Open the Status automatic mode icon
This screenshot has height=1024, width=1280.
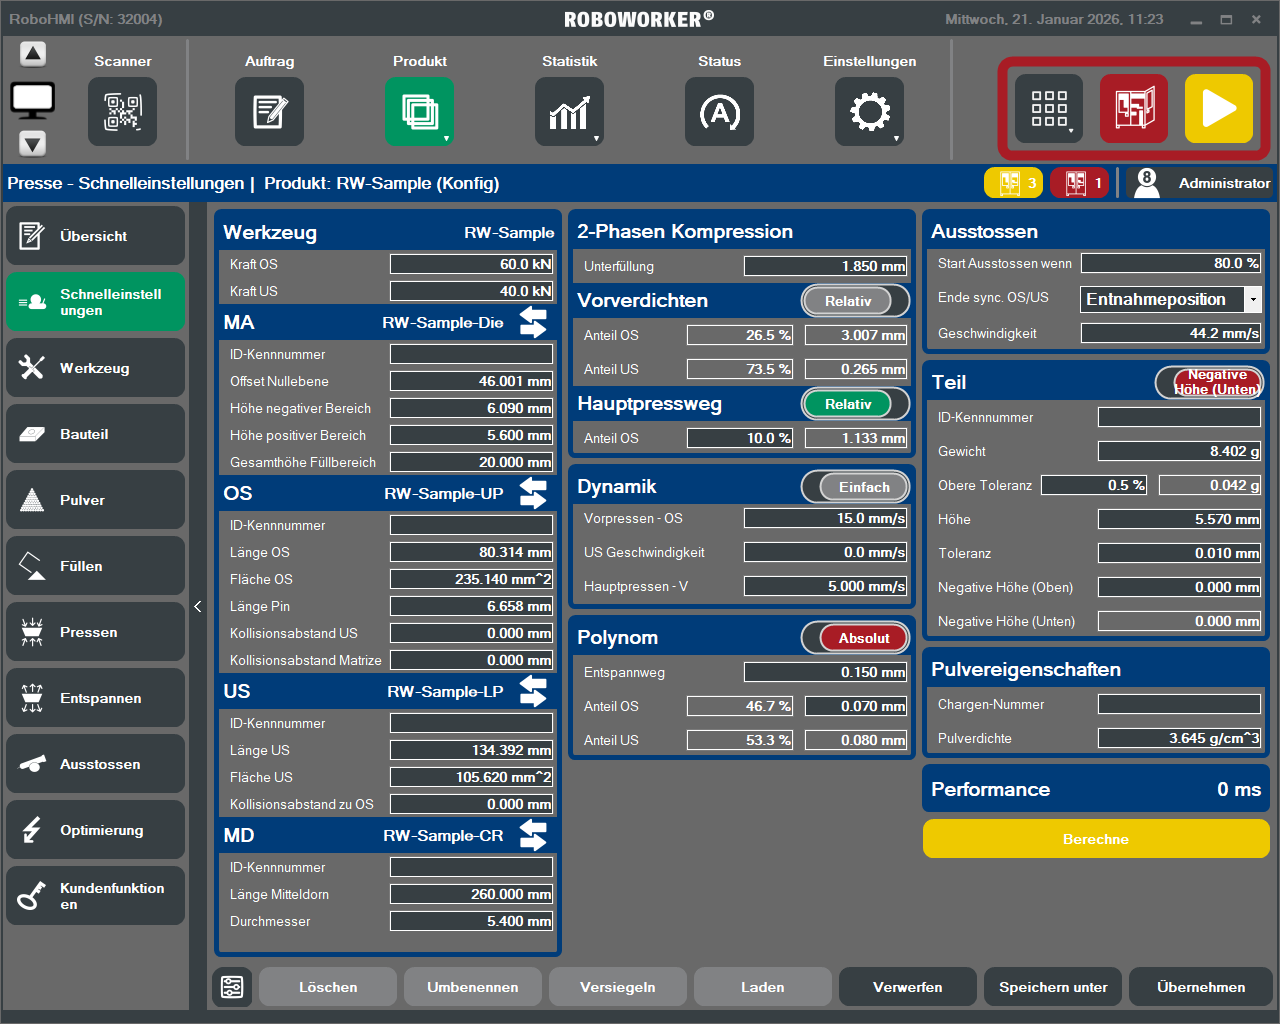click(719, 111)
